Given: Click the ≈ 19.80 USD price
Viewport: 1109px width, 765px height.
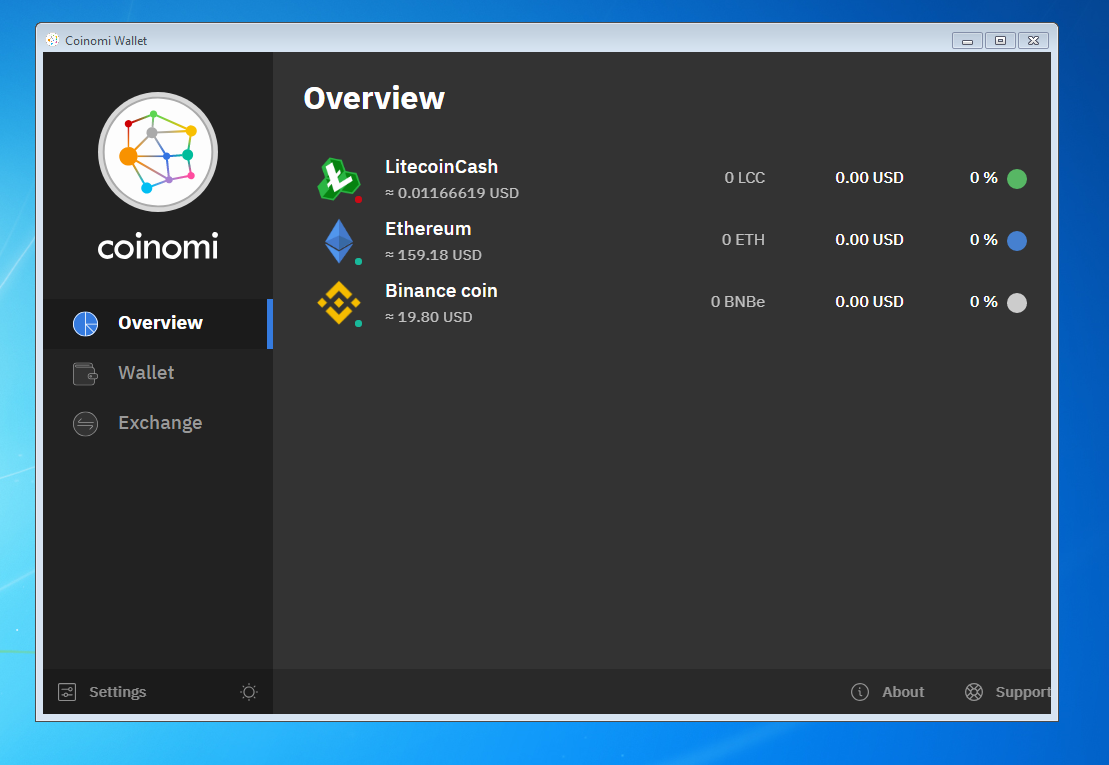Looking at the screenshot, I should [x=429, y=317].
